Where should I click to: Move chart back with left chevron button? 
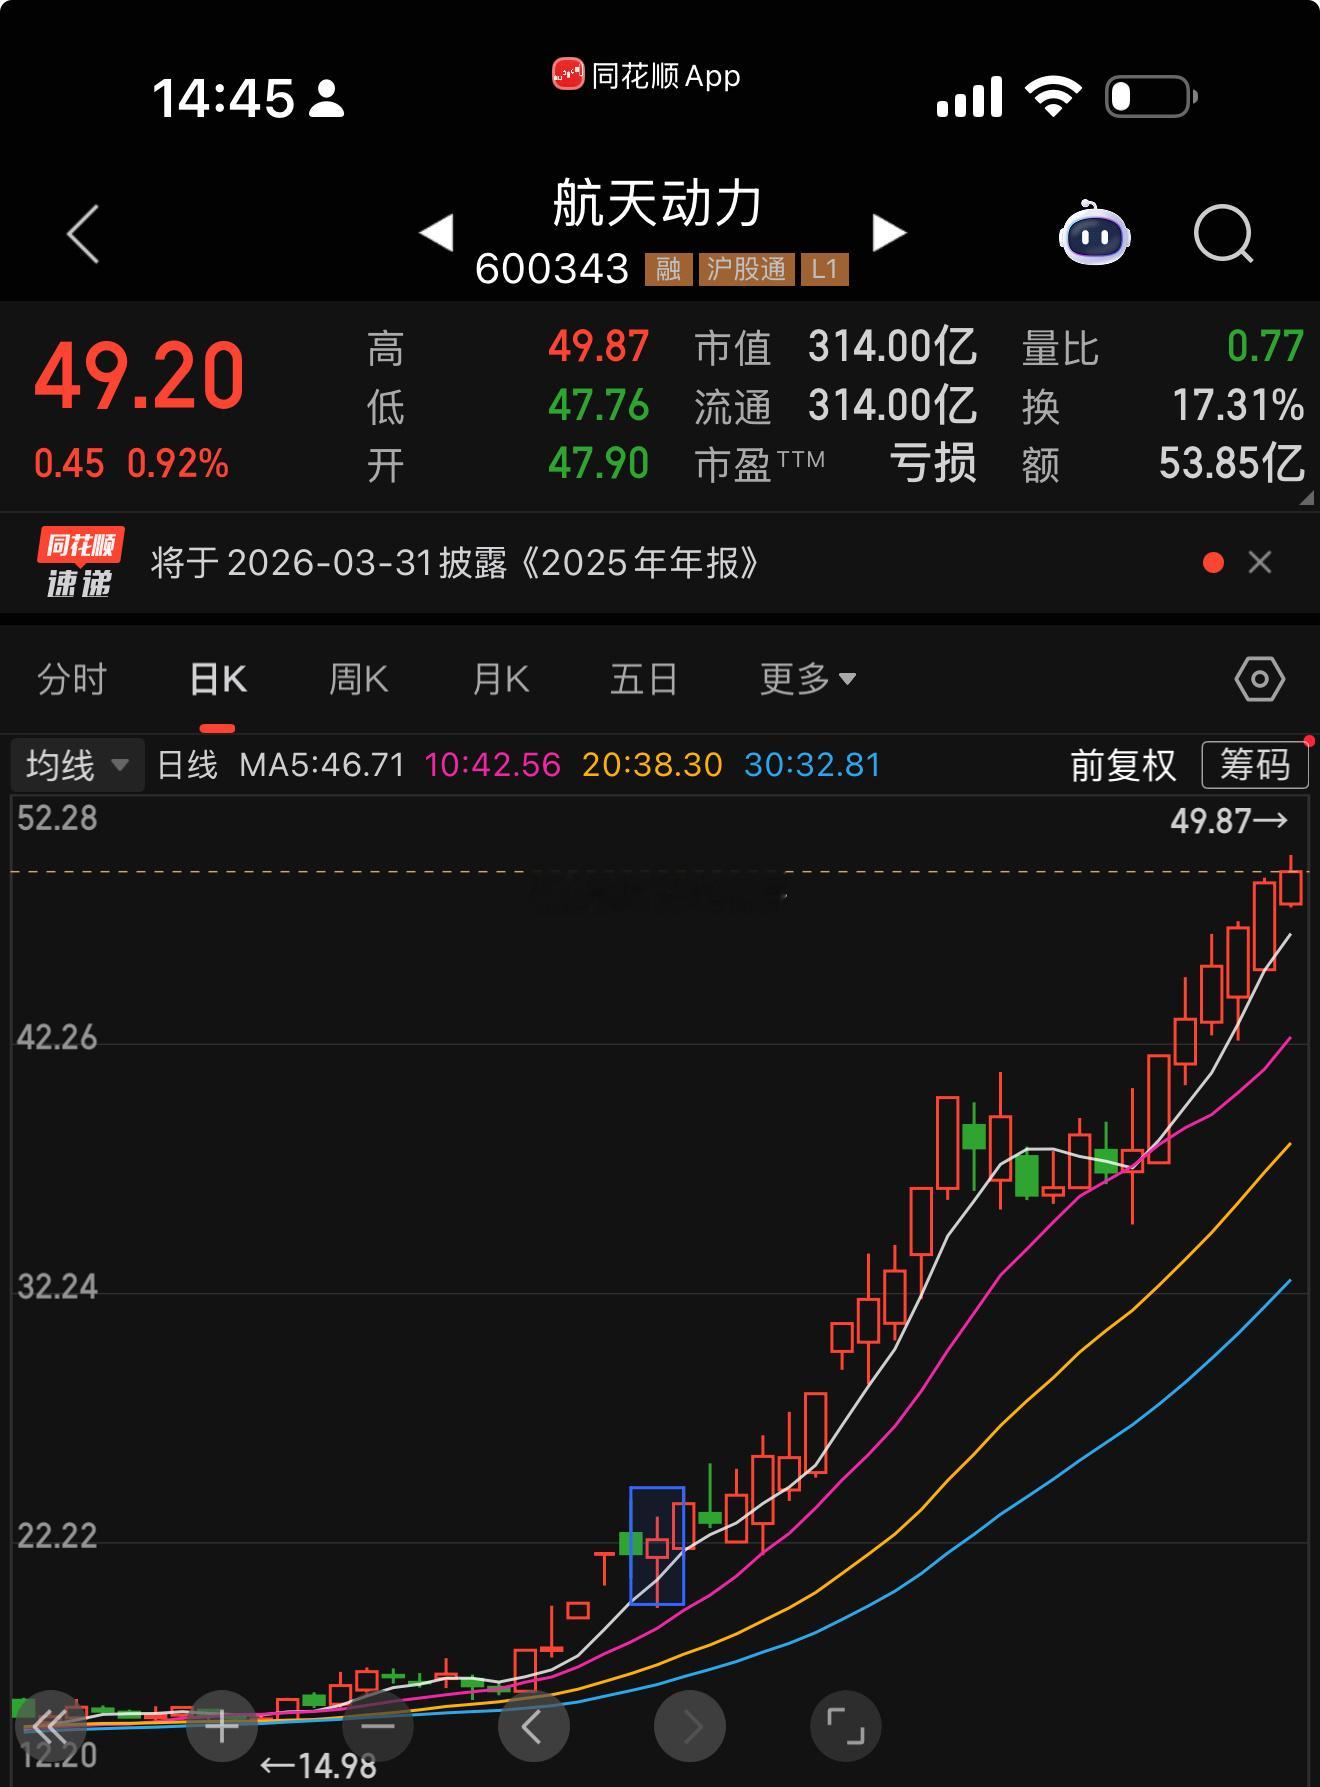click(x=533, y=1726)
